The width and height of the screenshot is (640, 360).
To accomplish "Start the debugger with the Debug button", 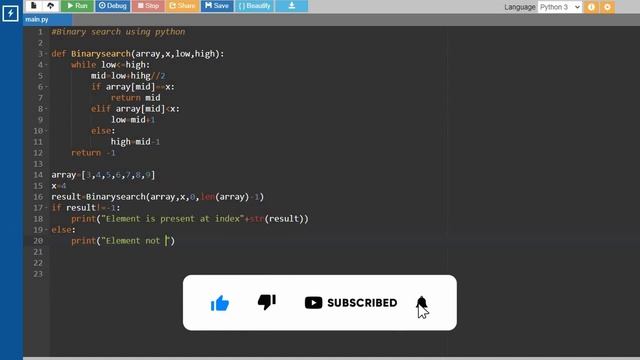I will coord(113,6).
